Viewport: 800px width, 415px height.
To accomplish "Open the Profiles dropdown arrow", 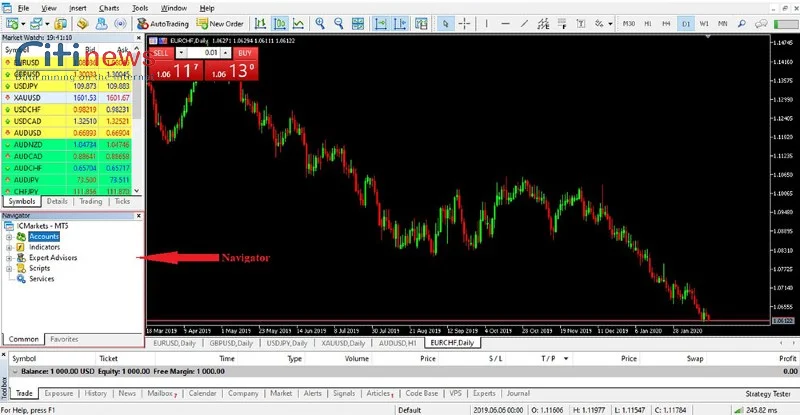I will tap(47, 24).
